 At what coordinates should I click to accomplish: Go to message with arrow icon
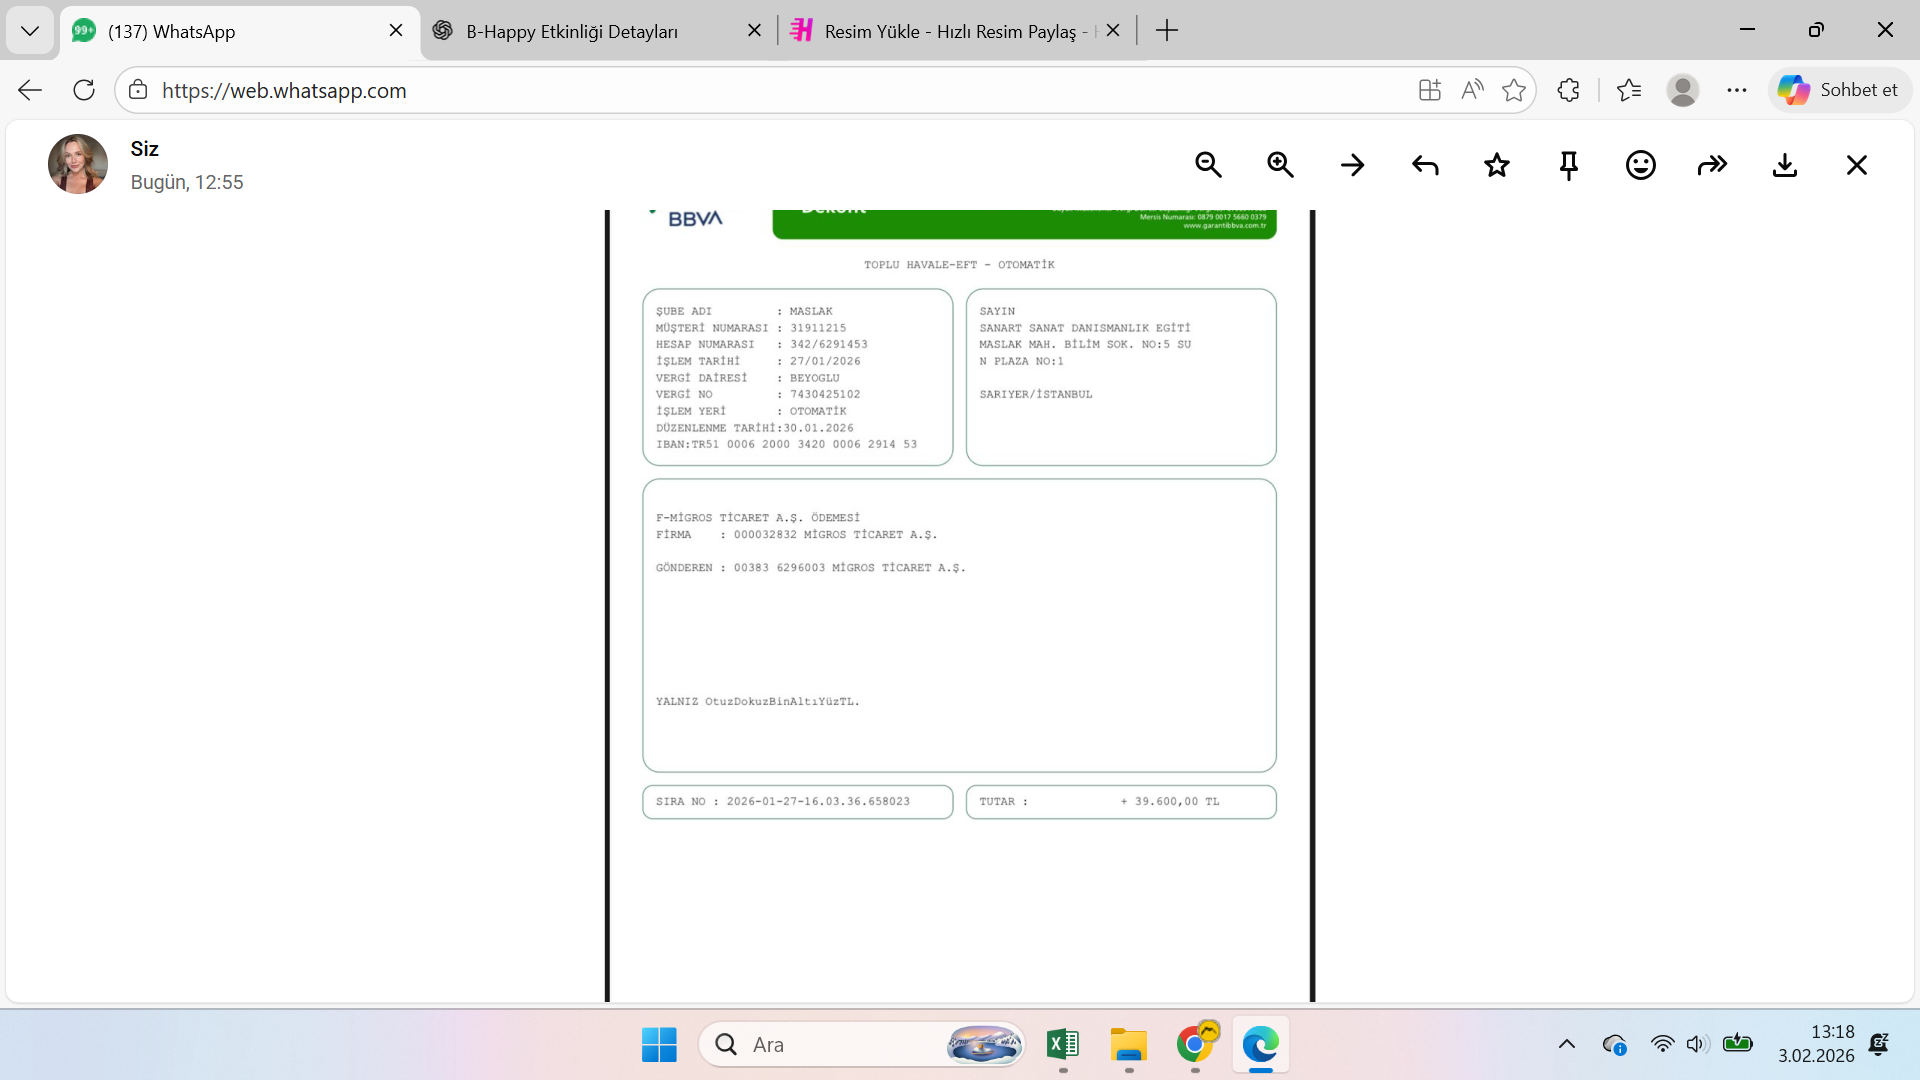1352,165
